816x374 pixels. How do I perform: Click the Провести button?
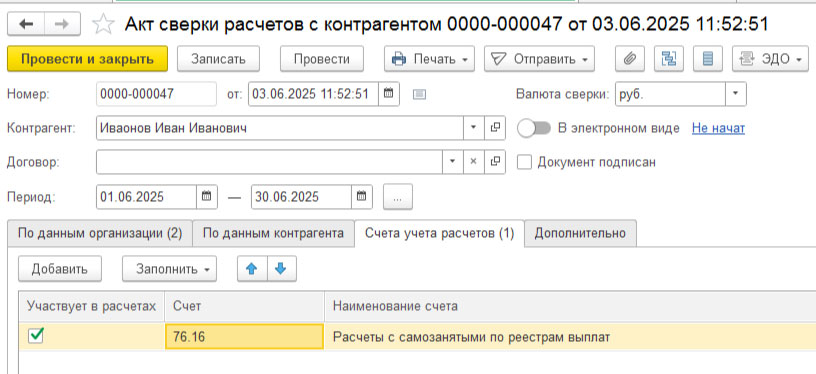(322, 59)
